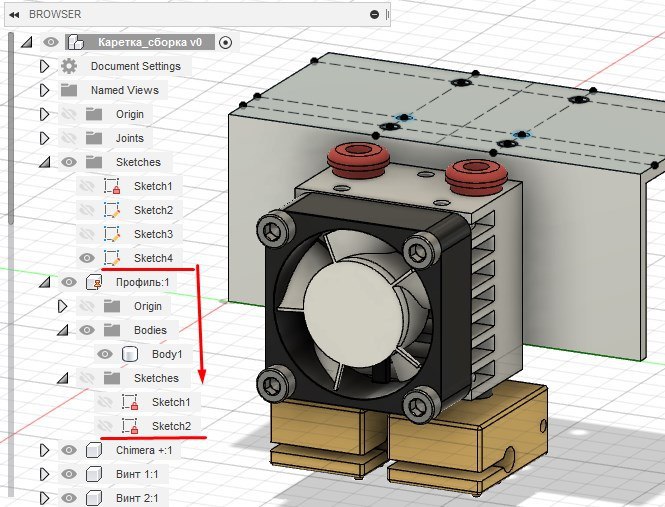This screenshot has width=665, height=507.
Task: Click the BROWSER panel header title
Action: pyautogui.click(x=55, y=14)
